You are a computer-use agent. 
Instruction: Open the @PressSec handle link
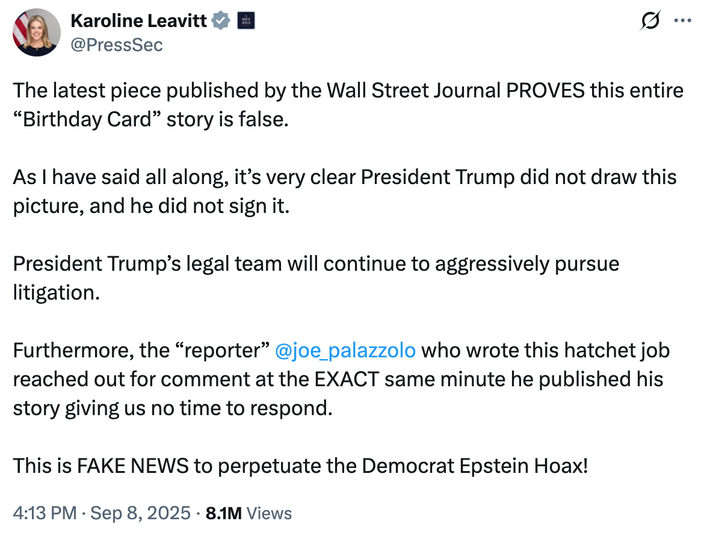point(116,45)
